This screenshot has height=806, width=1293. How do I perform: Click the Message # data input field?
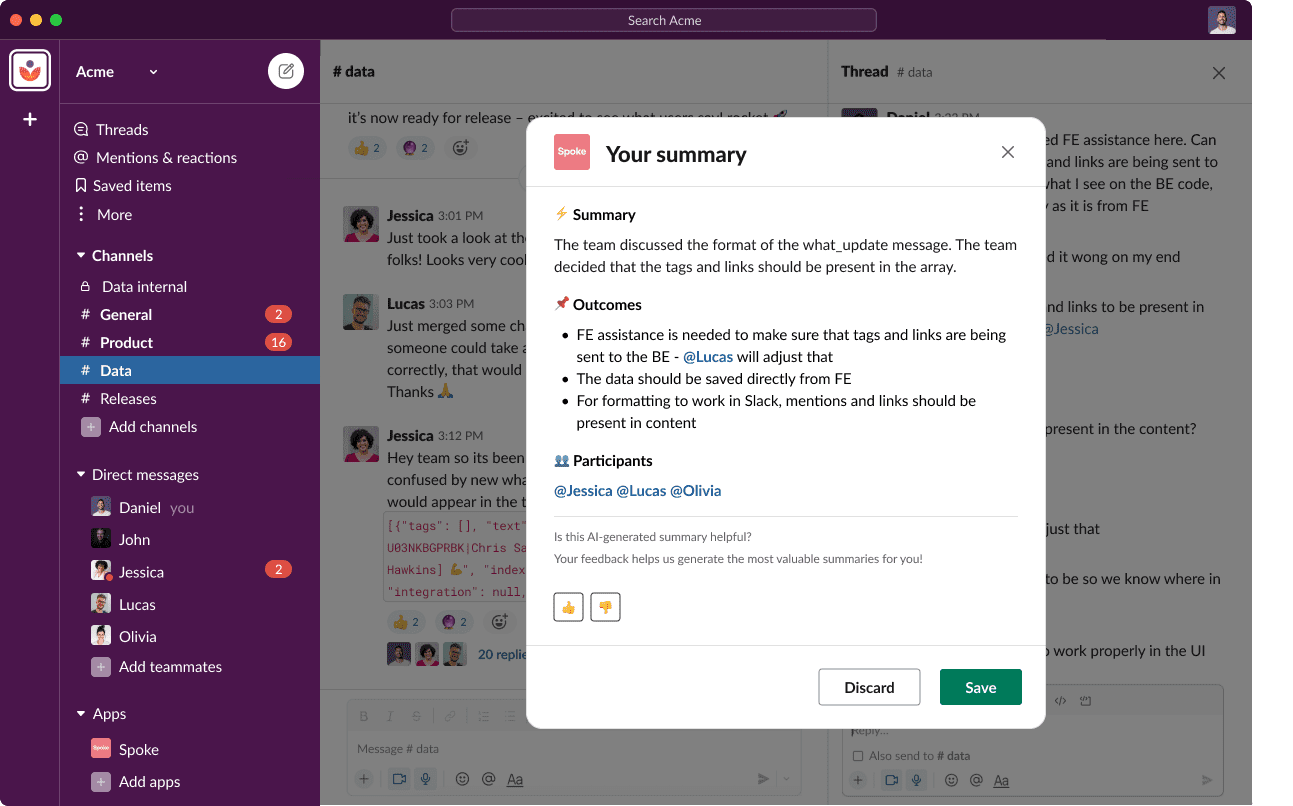click(x=574, y=749)
